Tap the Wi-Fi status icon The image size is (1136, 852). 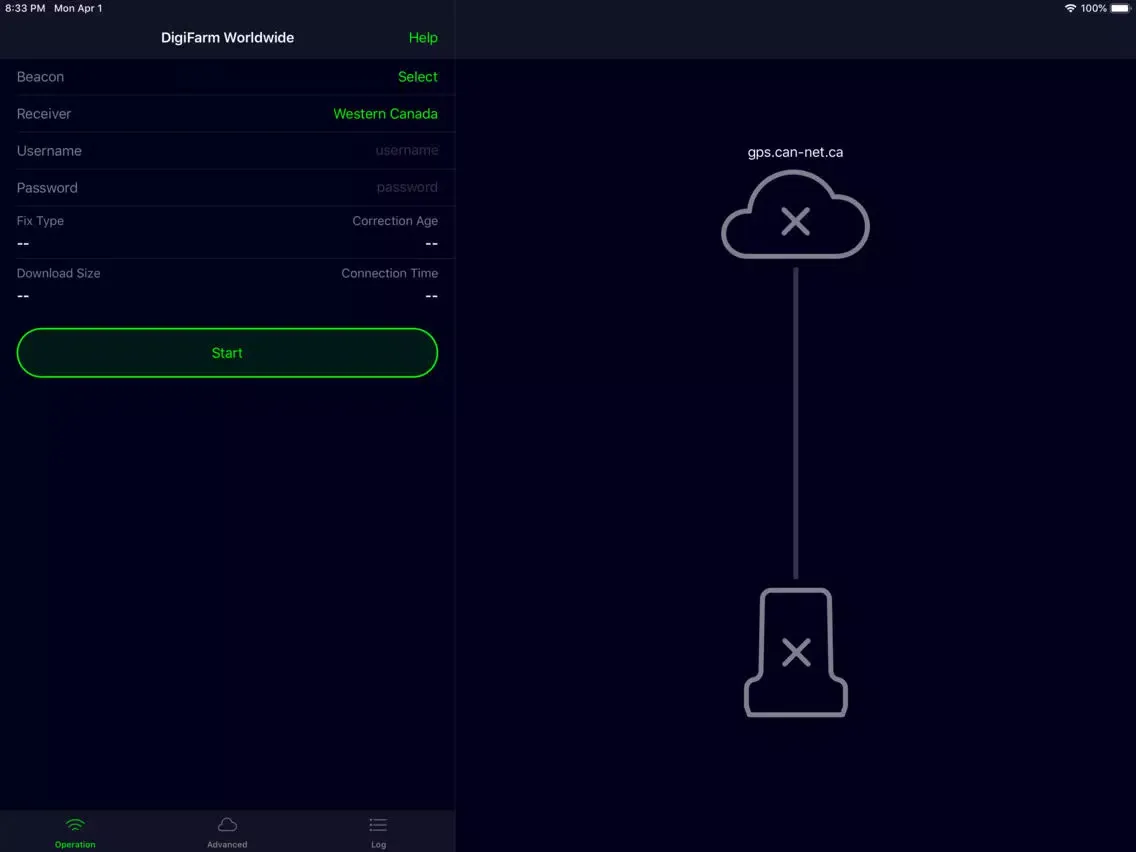[x=1070, y=9]
